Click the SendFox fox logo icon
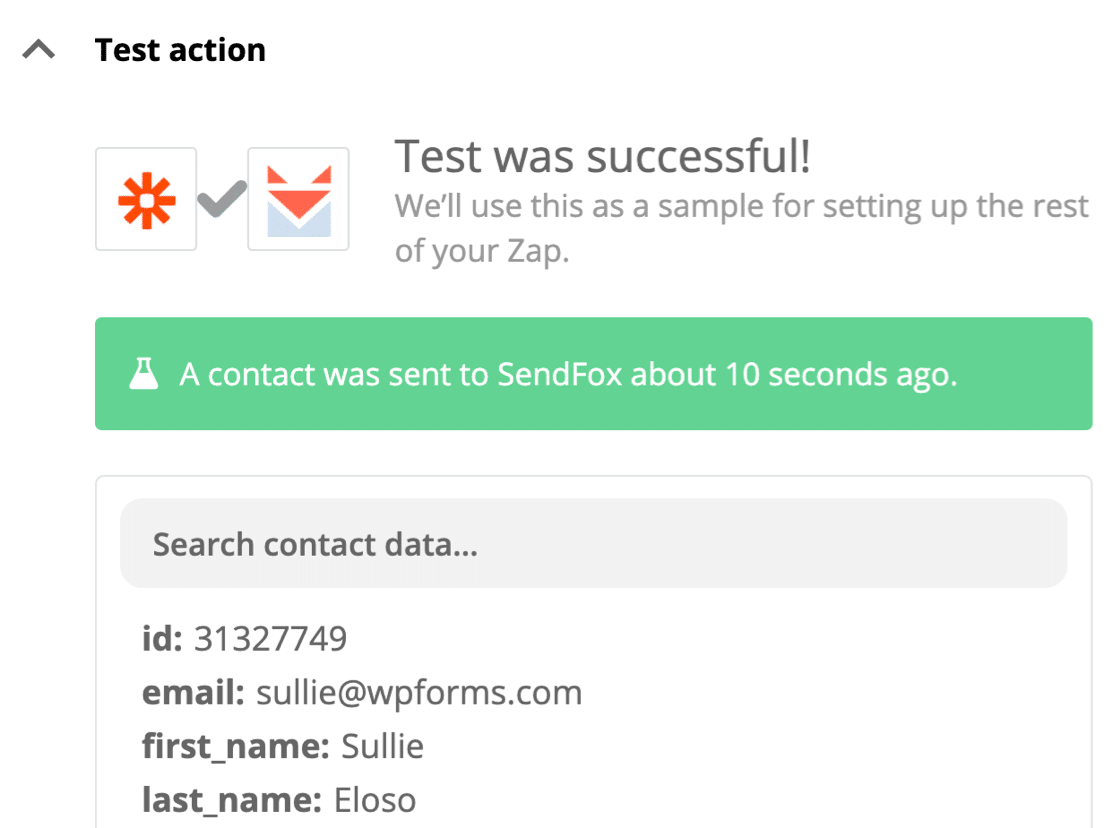This screenshot has height=828, width=1116. pyautogui.click(x=298, y=199)
